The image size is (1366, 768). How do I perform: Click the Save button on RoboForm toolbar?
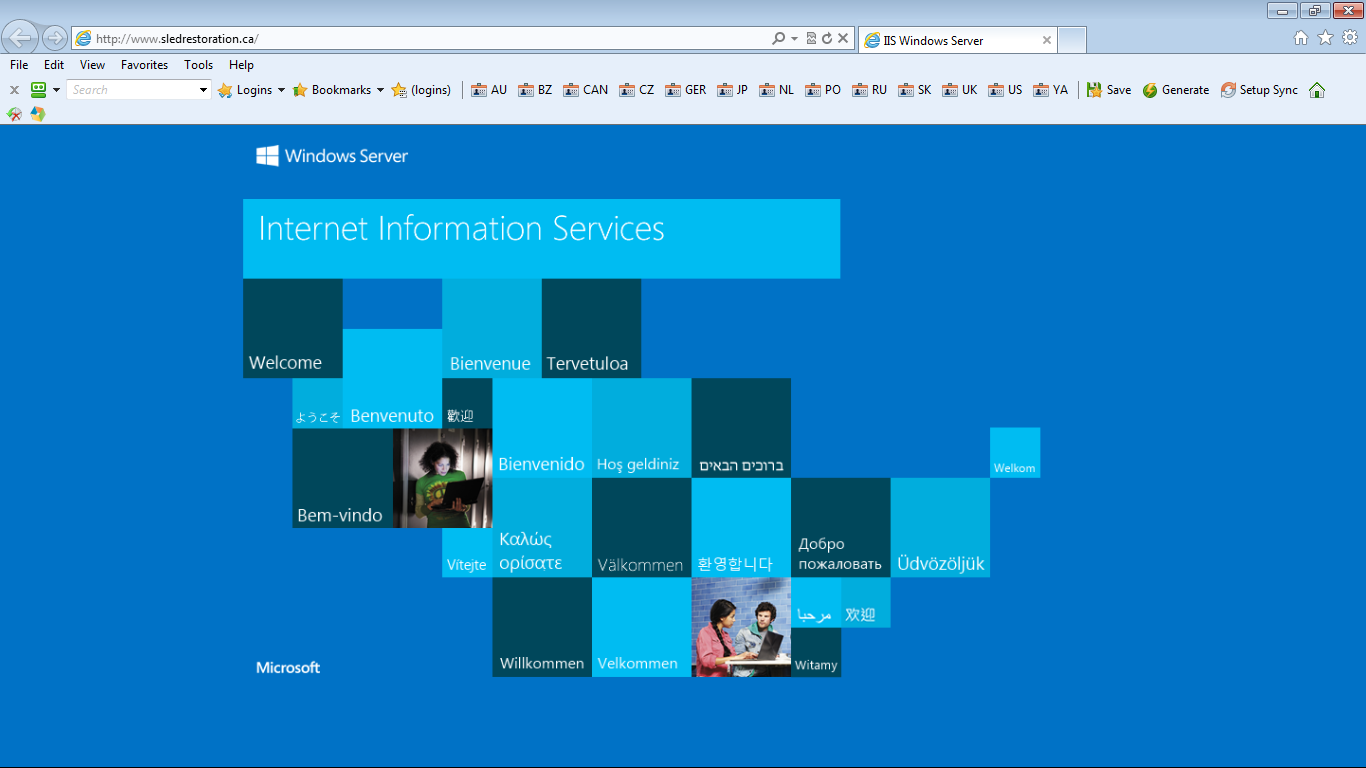1109,90
